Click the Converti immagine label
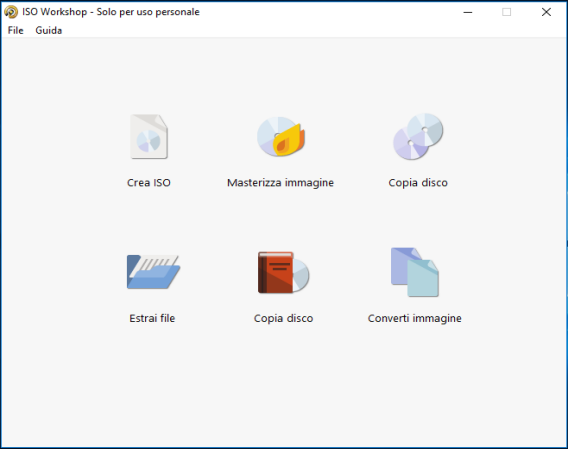The height and width of the screenshot is (449, 568). tap(415, 318)
